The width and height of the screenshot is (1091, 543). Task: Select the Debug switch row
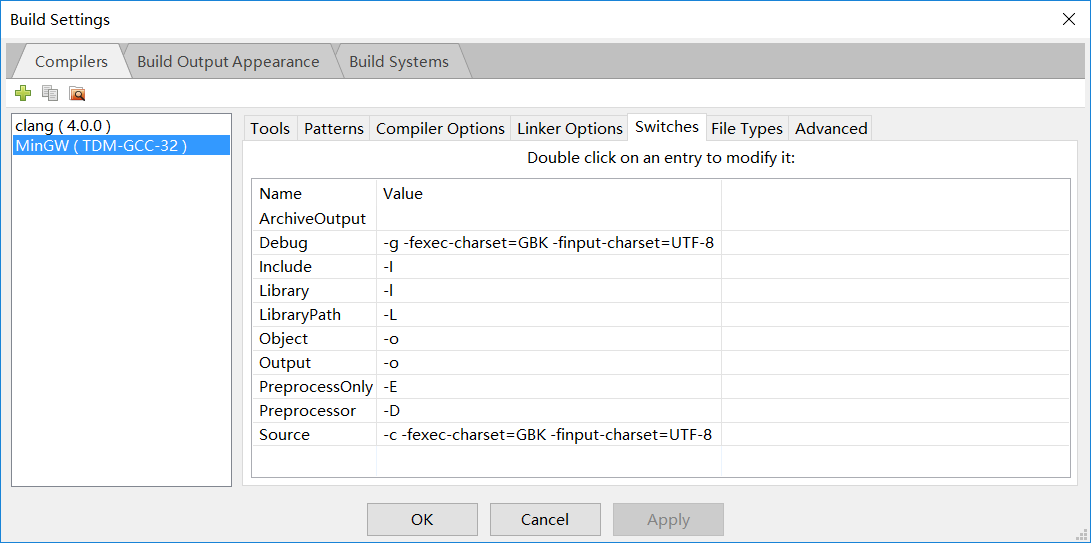(284, 243)
